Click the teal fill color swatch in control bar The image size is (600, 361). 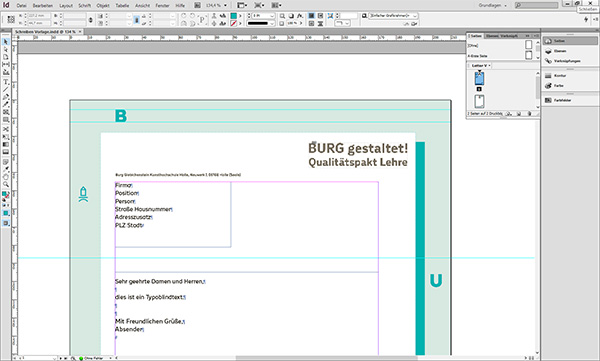click(233, 16)
